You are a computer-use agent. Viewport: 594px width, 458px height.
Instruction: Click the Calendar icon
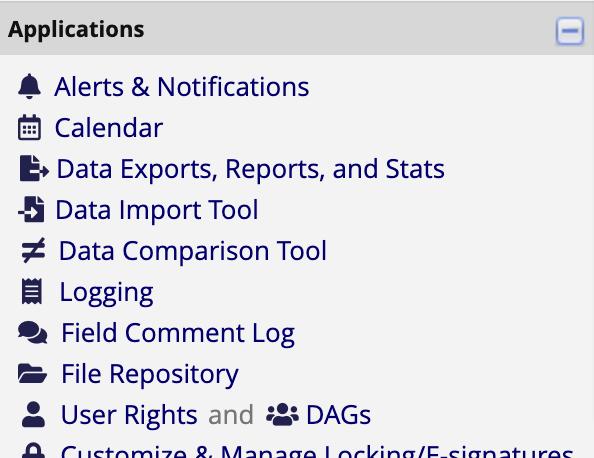30,127
